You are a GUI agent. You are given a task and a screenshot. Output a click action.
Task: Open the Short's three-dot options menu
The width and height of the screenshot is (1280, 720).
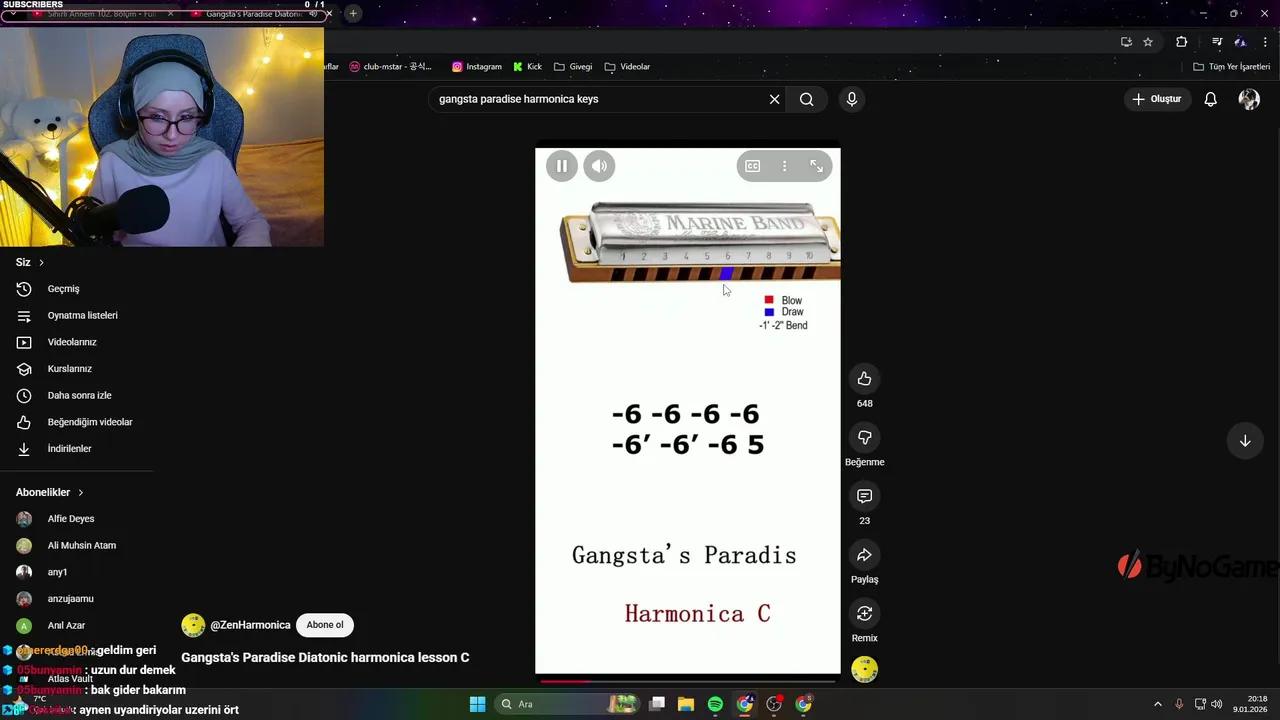tap(784, 166)
